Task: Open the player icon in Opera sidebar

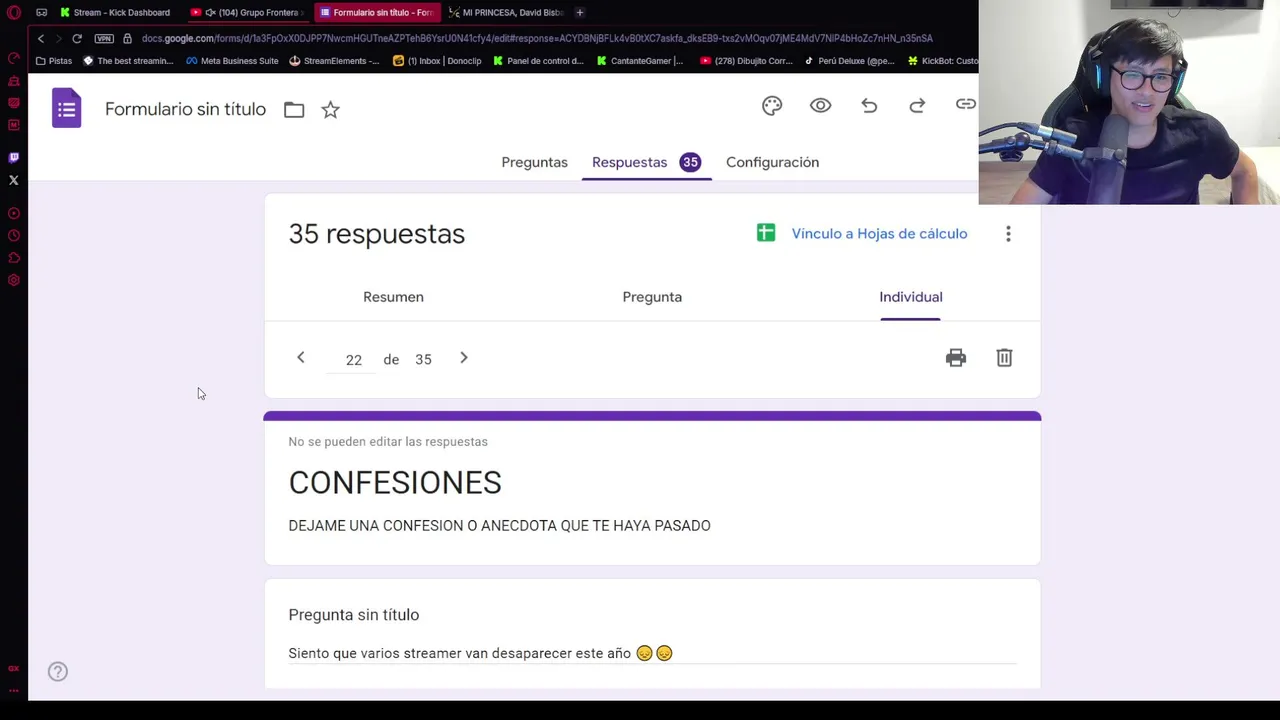Action: coord(14,213)
